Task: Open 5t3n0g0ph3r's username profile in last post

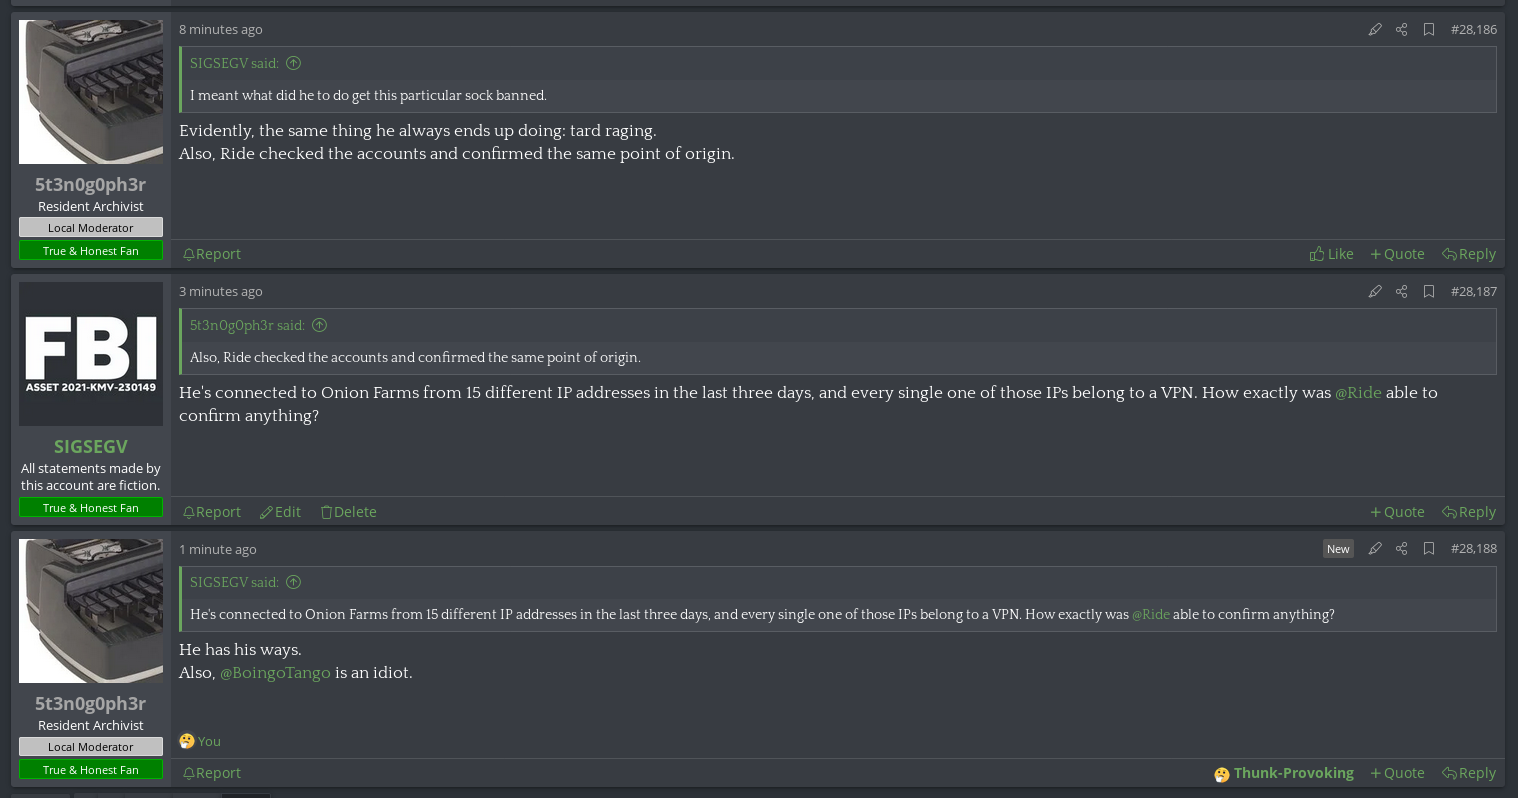Action: pos(90,703)
